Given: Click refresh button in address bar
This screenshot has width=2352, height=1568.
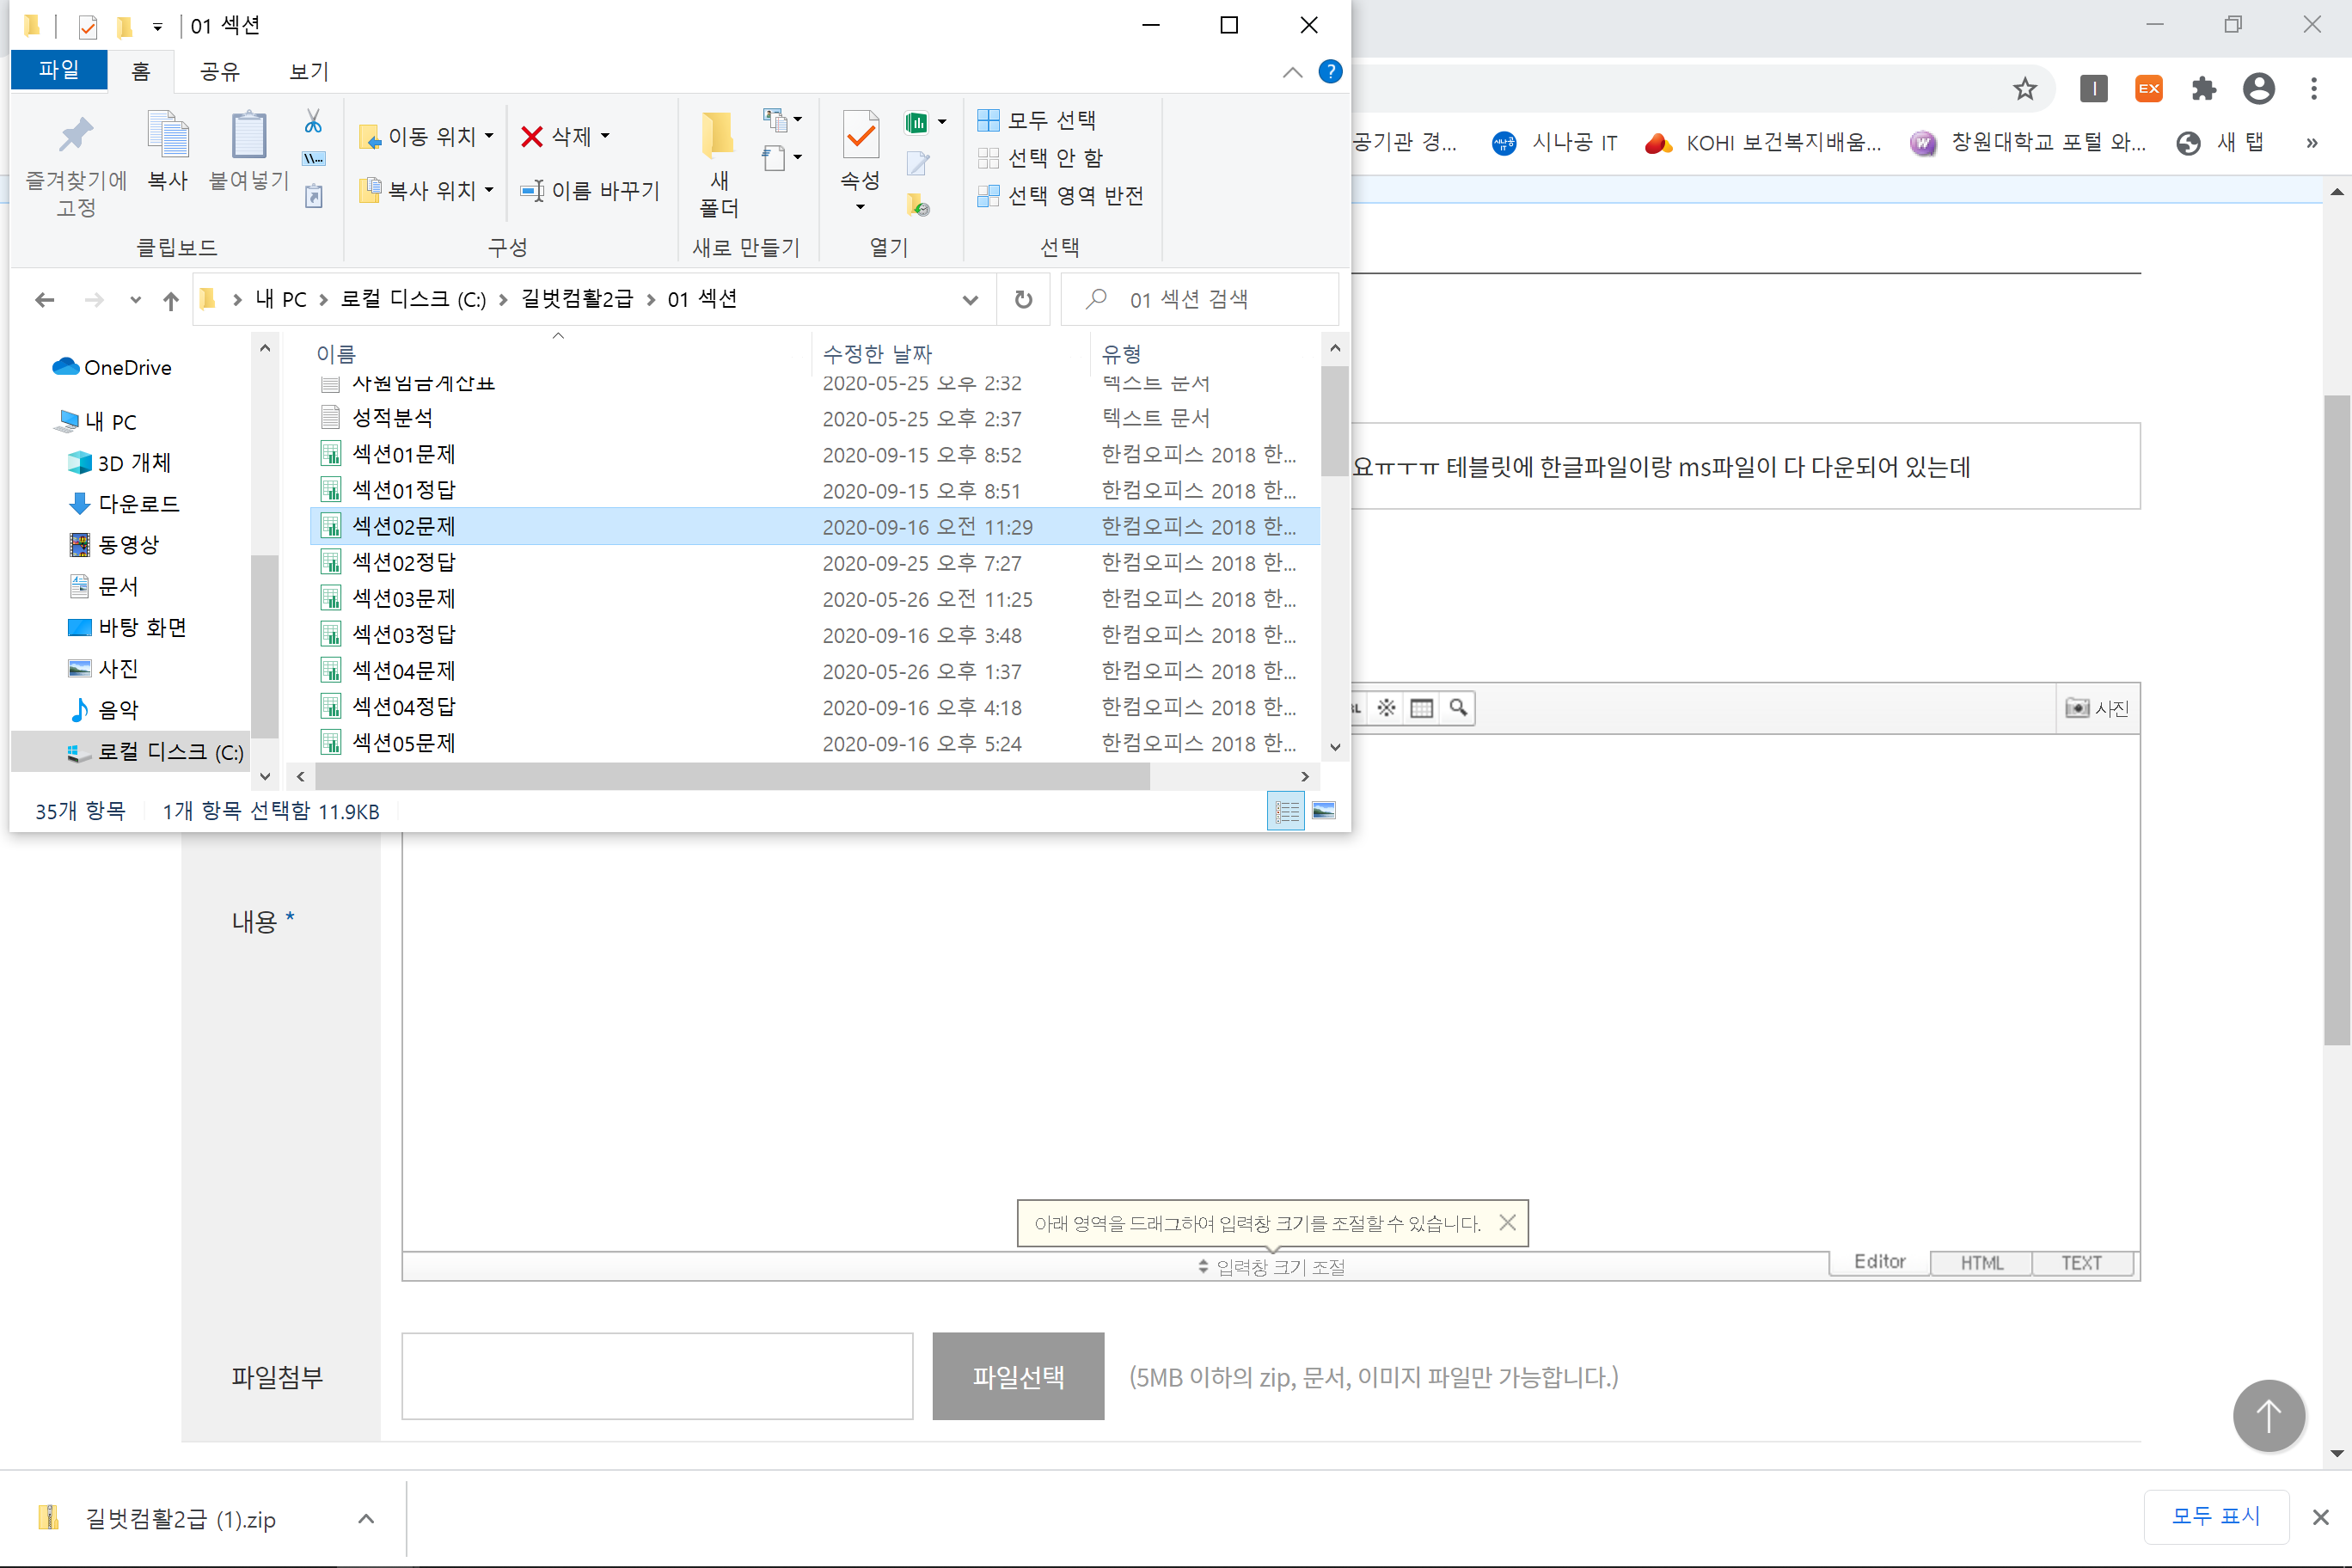Looking at the screenshot, I should (x=1023, y=299).
